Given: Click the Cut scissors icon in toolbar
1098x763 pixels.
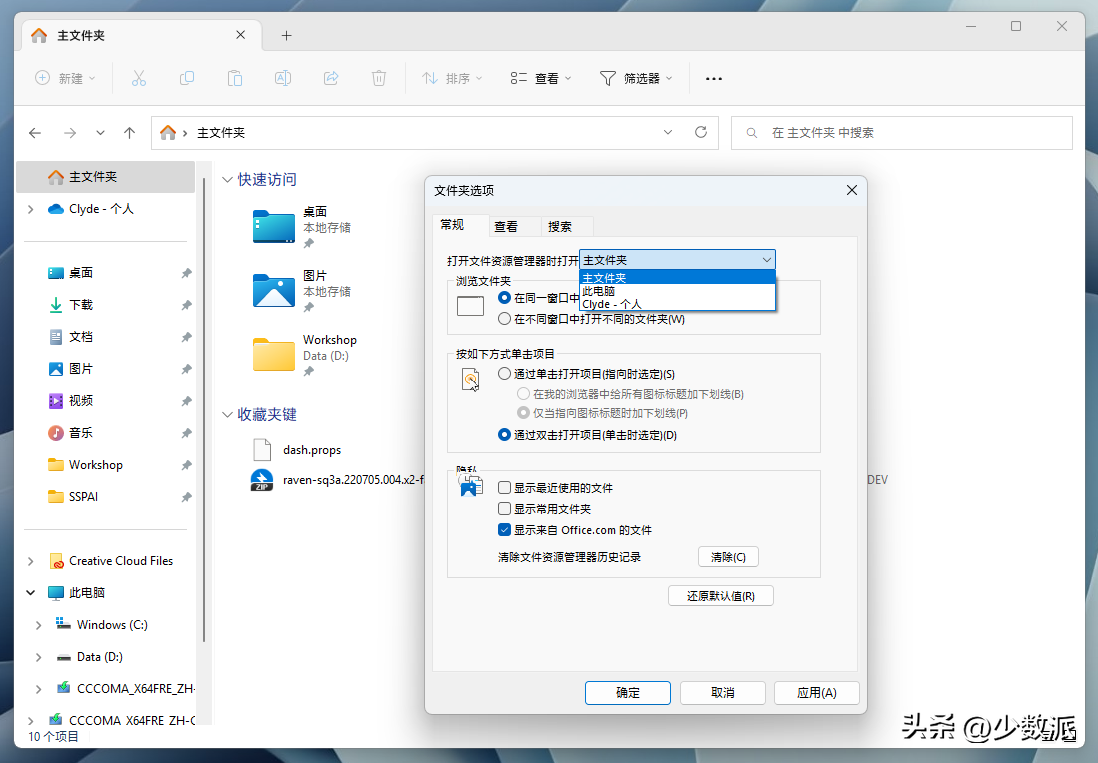Looking at the screenshot, I should (139, 78).
